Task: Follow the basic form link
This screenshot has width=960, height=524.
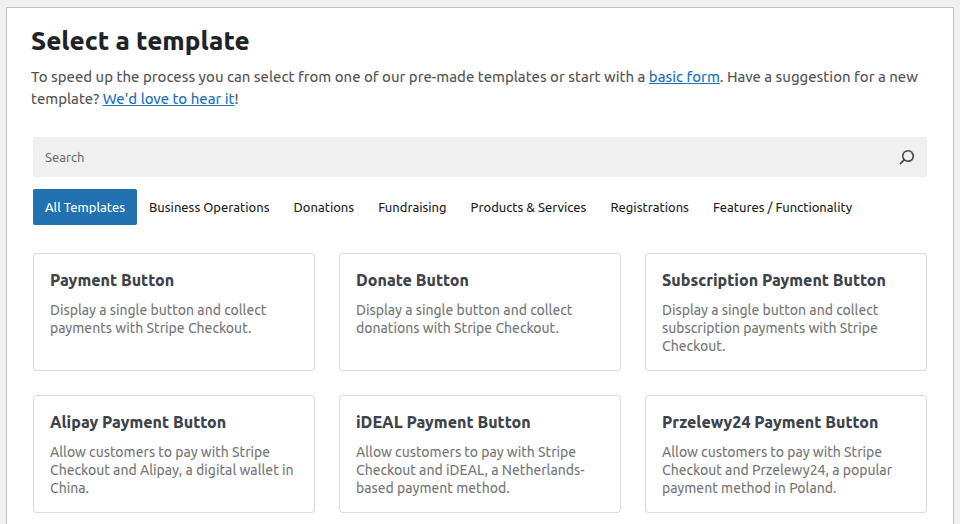Action: point(684,77)
